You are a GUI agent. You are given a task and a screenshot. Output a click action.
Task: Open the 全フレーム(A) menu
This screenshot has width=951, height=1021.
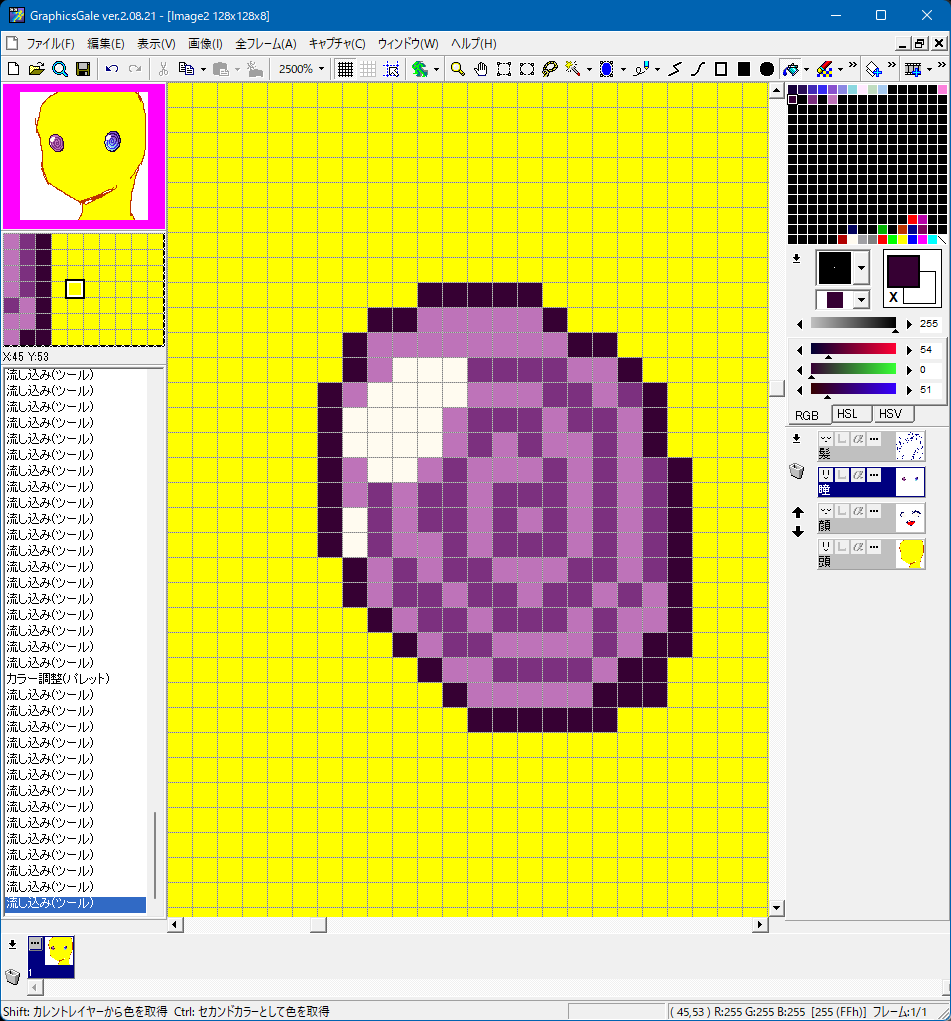[266, 44]
